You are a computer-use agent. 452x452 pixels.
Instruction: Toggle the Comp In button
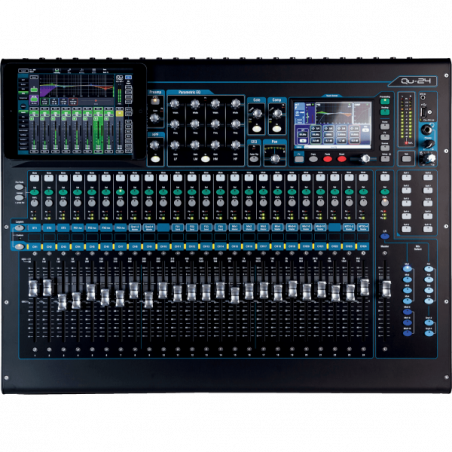tap(277, 129)
